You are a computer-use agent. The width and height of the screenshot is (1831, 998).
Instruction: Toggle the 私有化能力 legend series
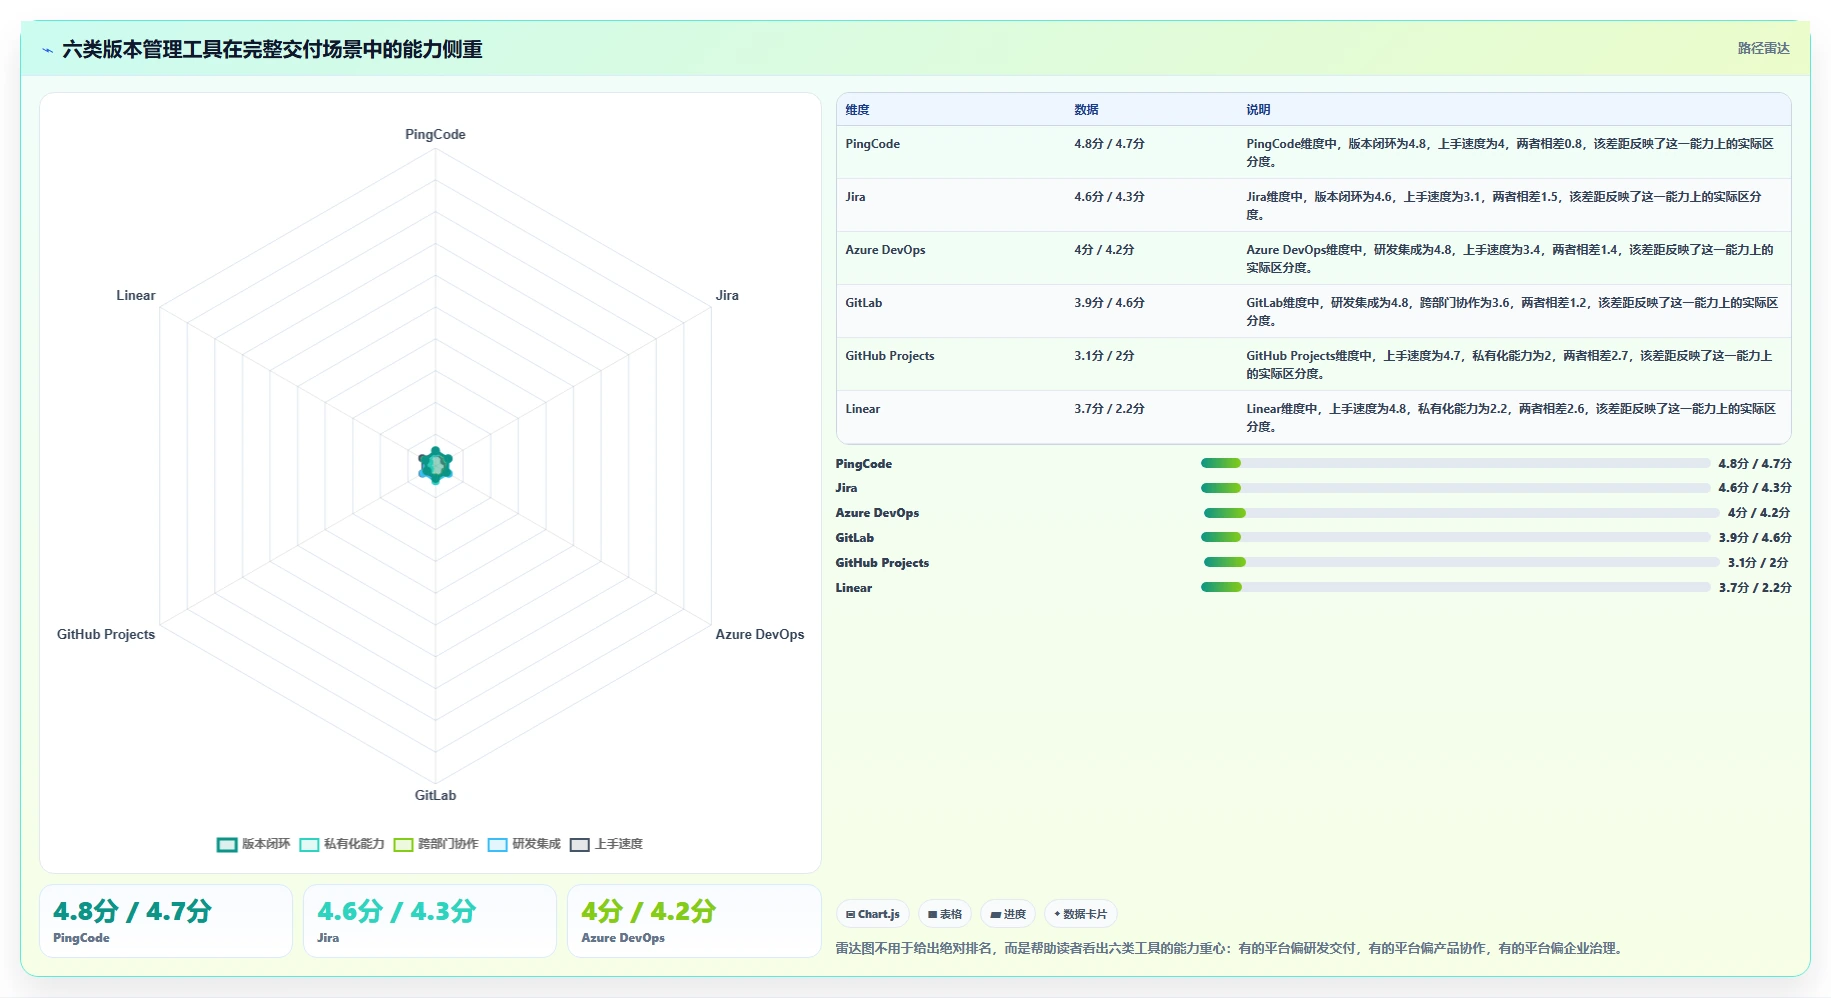tap(342, 844)
